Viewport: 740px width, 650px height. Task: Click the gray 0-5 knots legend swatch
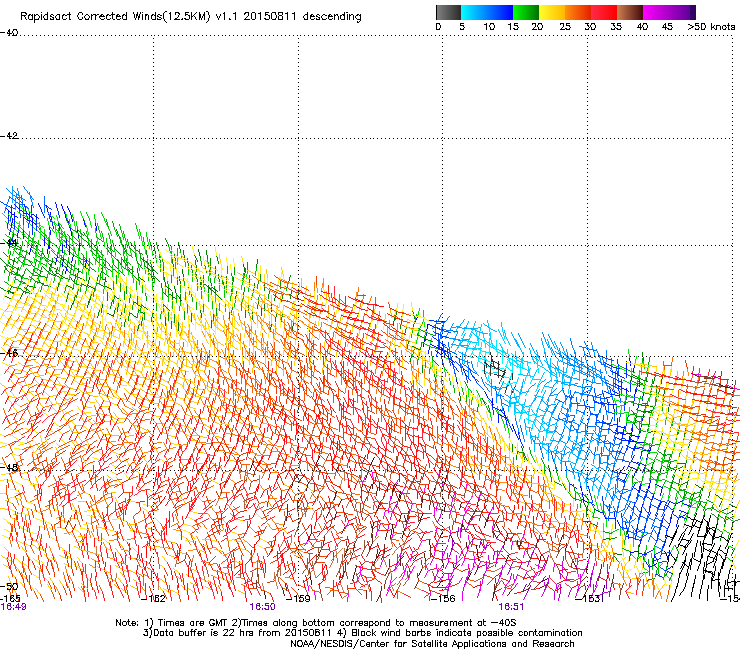tap(448, 12)
